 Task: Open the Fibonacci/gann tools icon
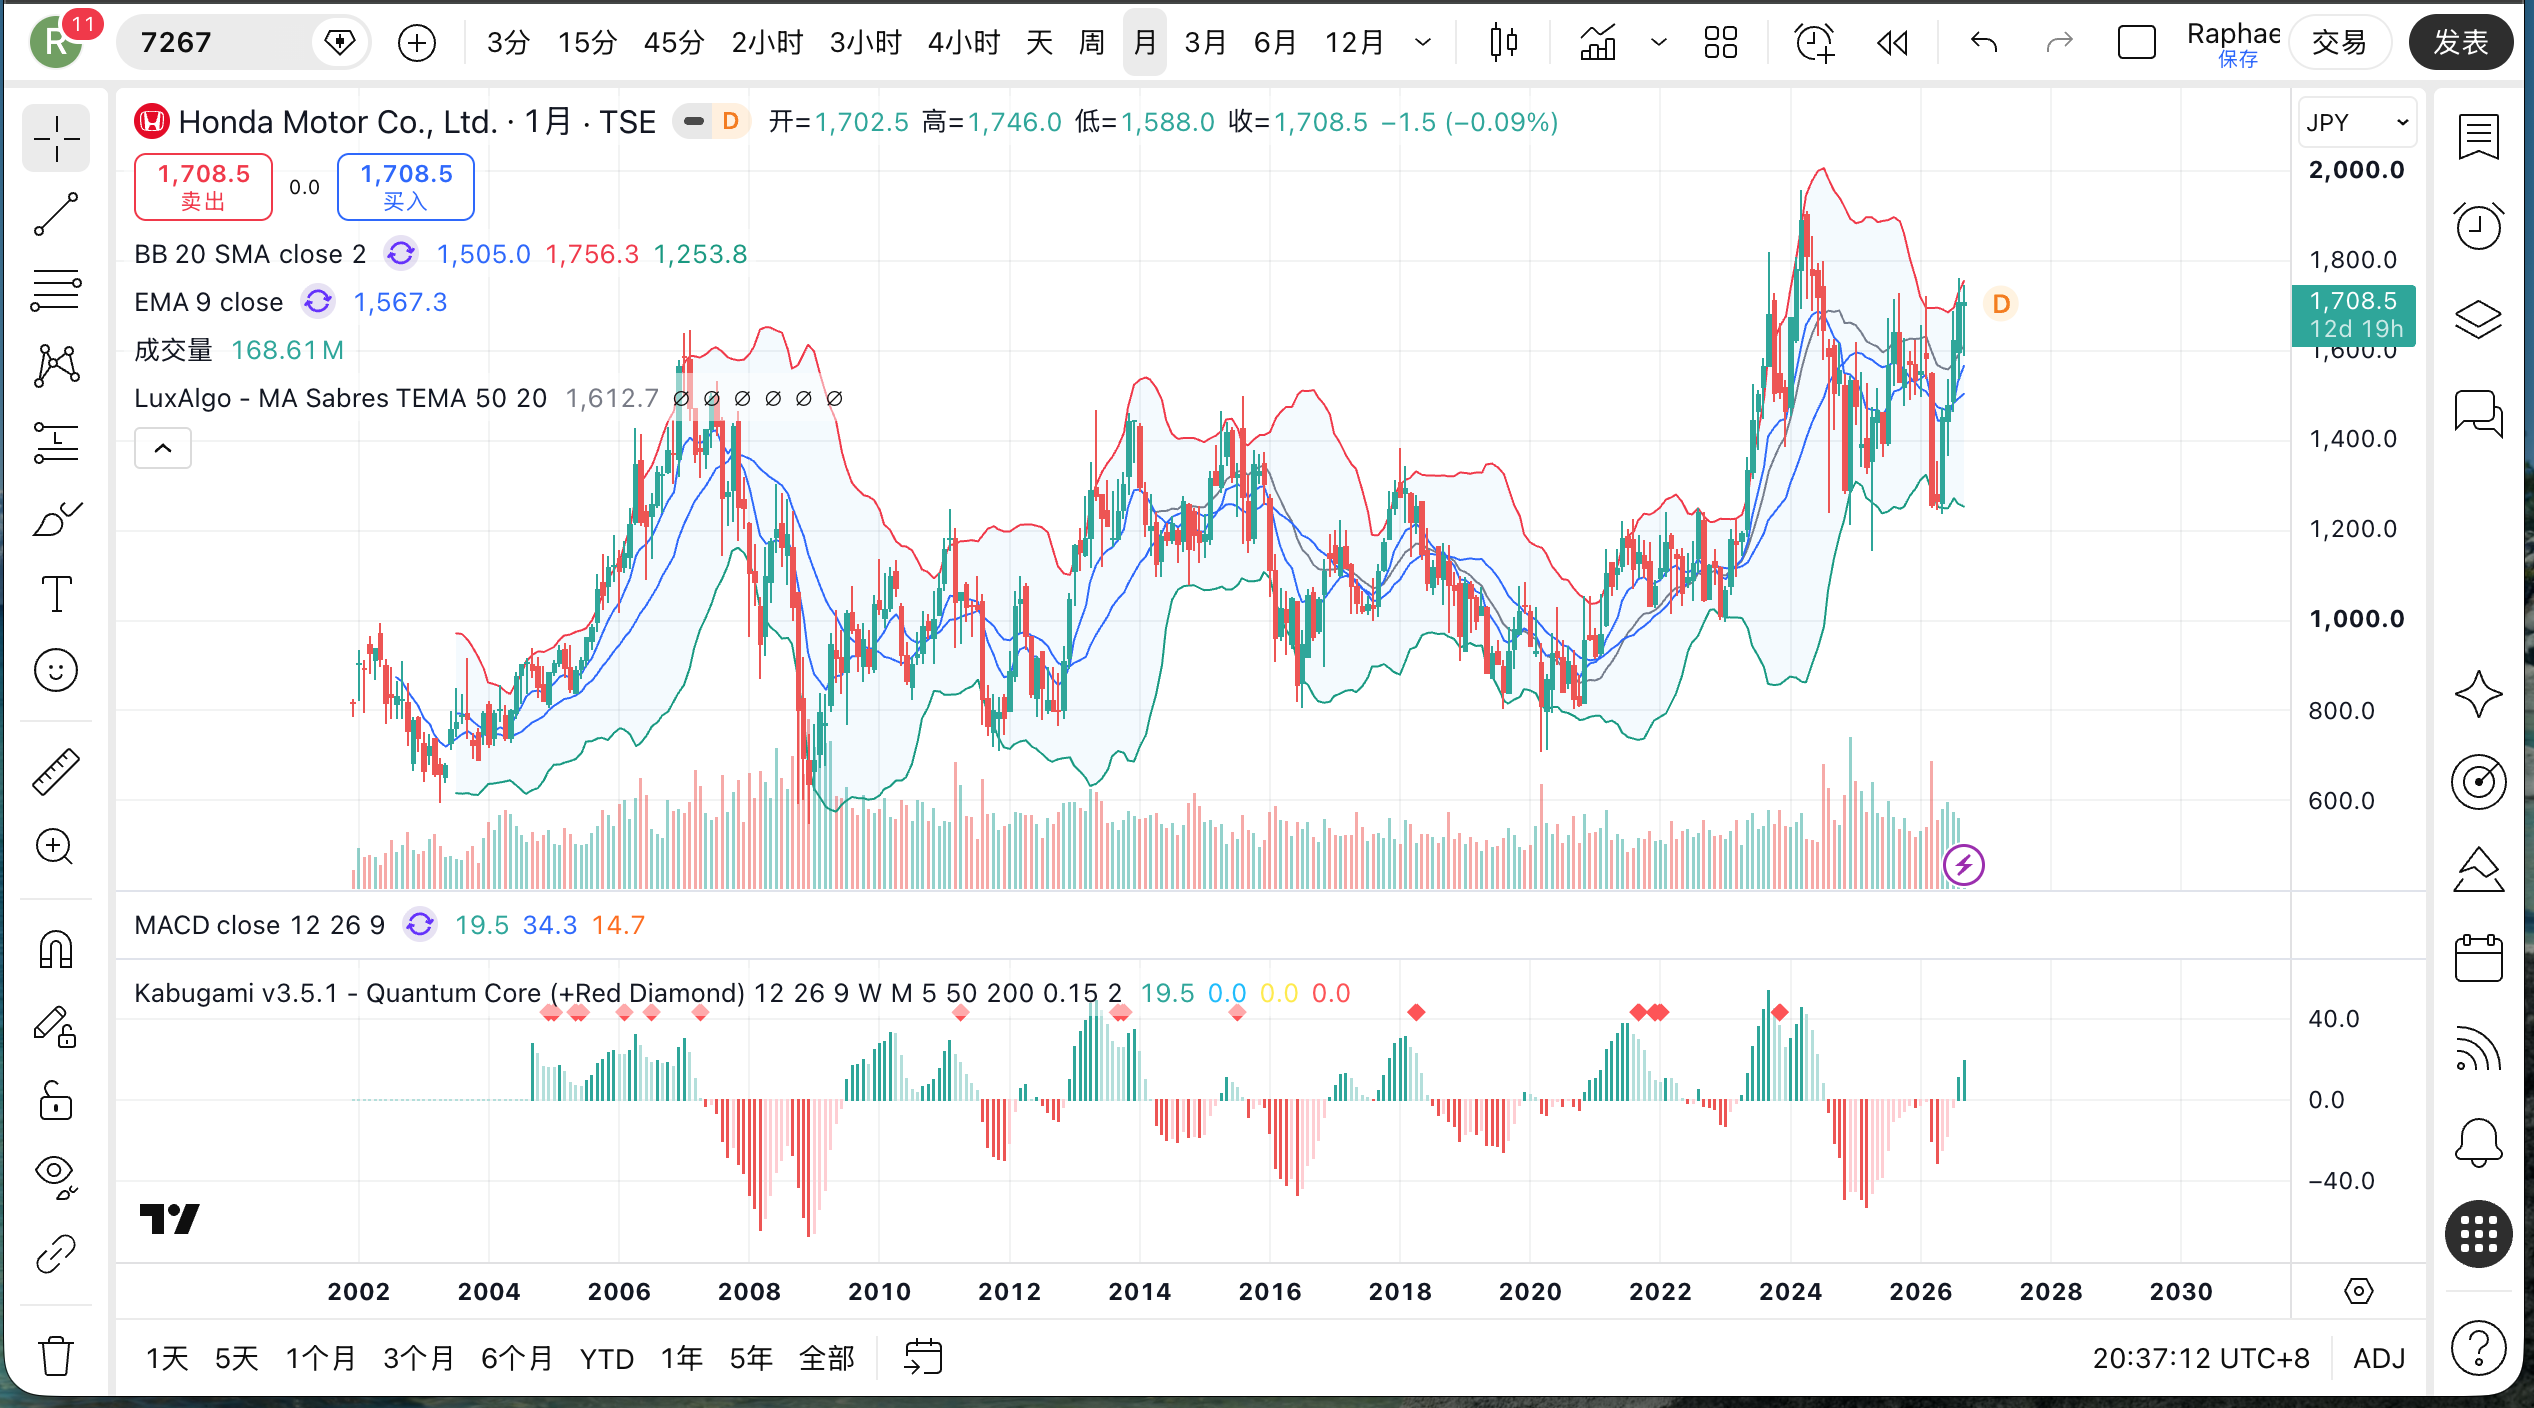click(56, 291)
